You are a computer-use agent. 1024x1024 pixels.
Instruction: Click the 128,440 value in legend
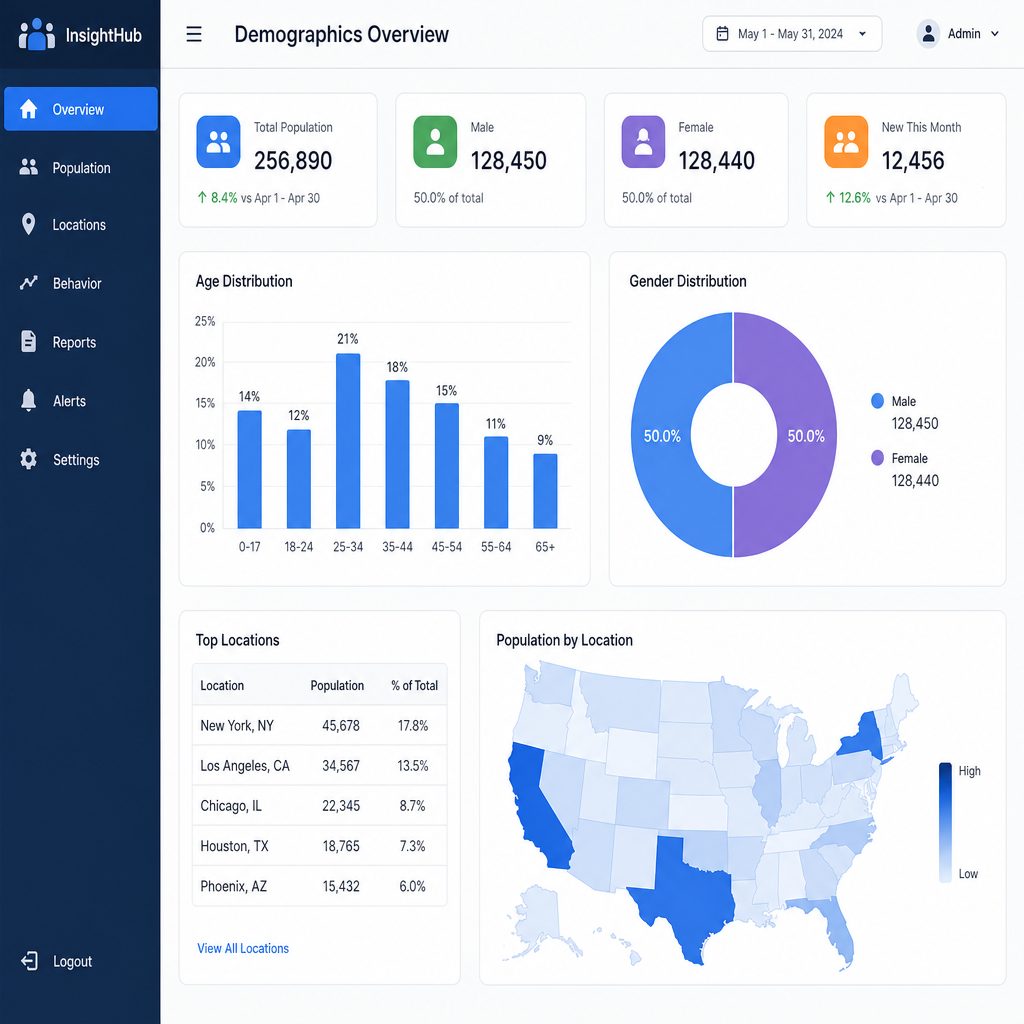pos(915,481)
